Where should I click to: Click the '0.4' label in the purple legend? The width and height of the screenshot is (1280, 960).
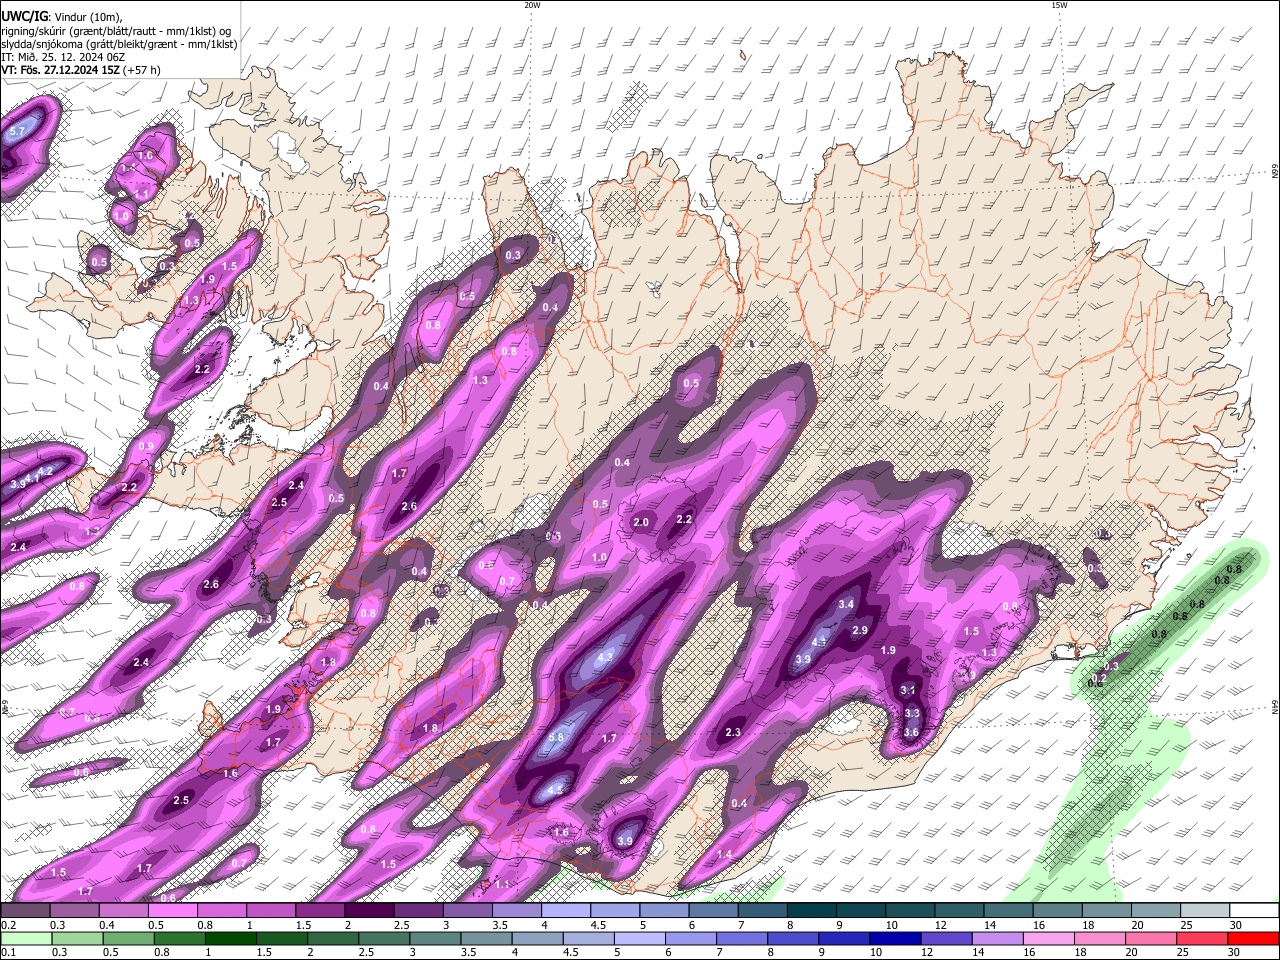click(x=107, y=925)
